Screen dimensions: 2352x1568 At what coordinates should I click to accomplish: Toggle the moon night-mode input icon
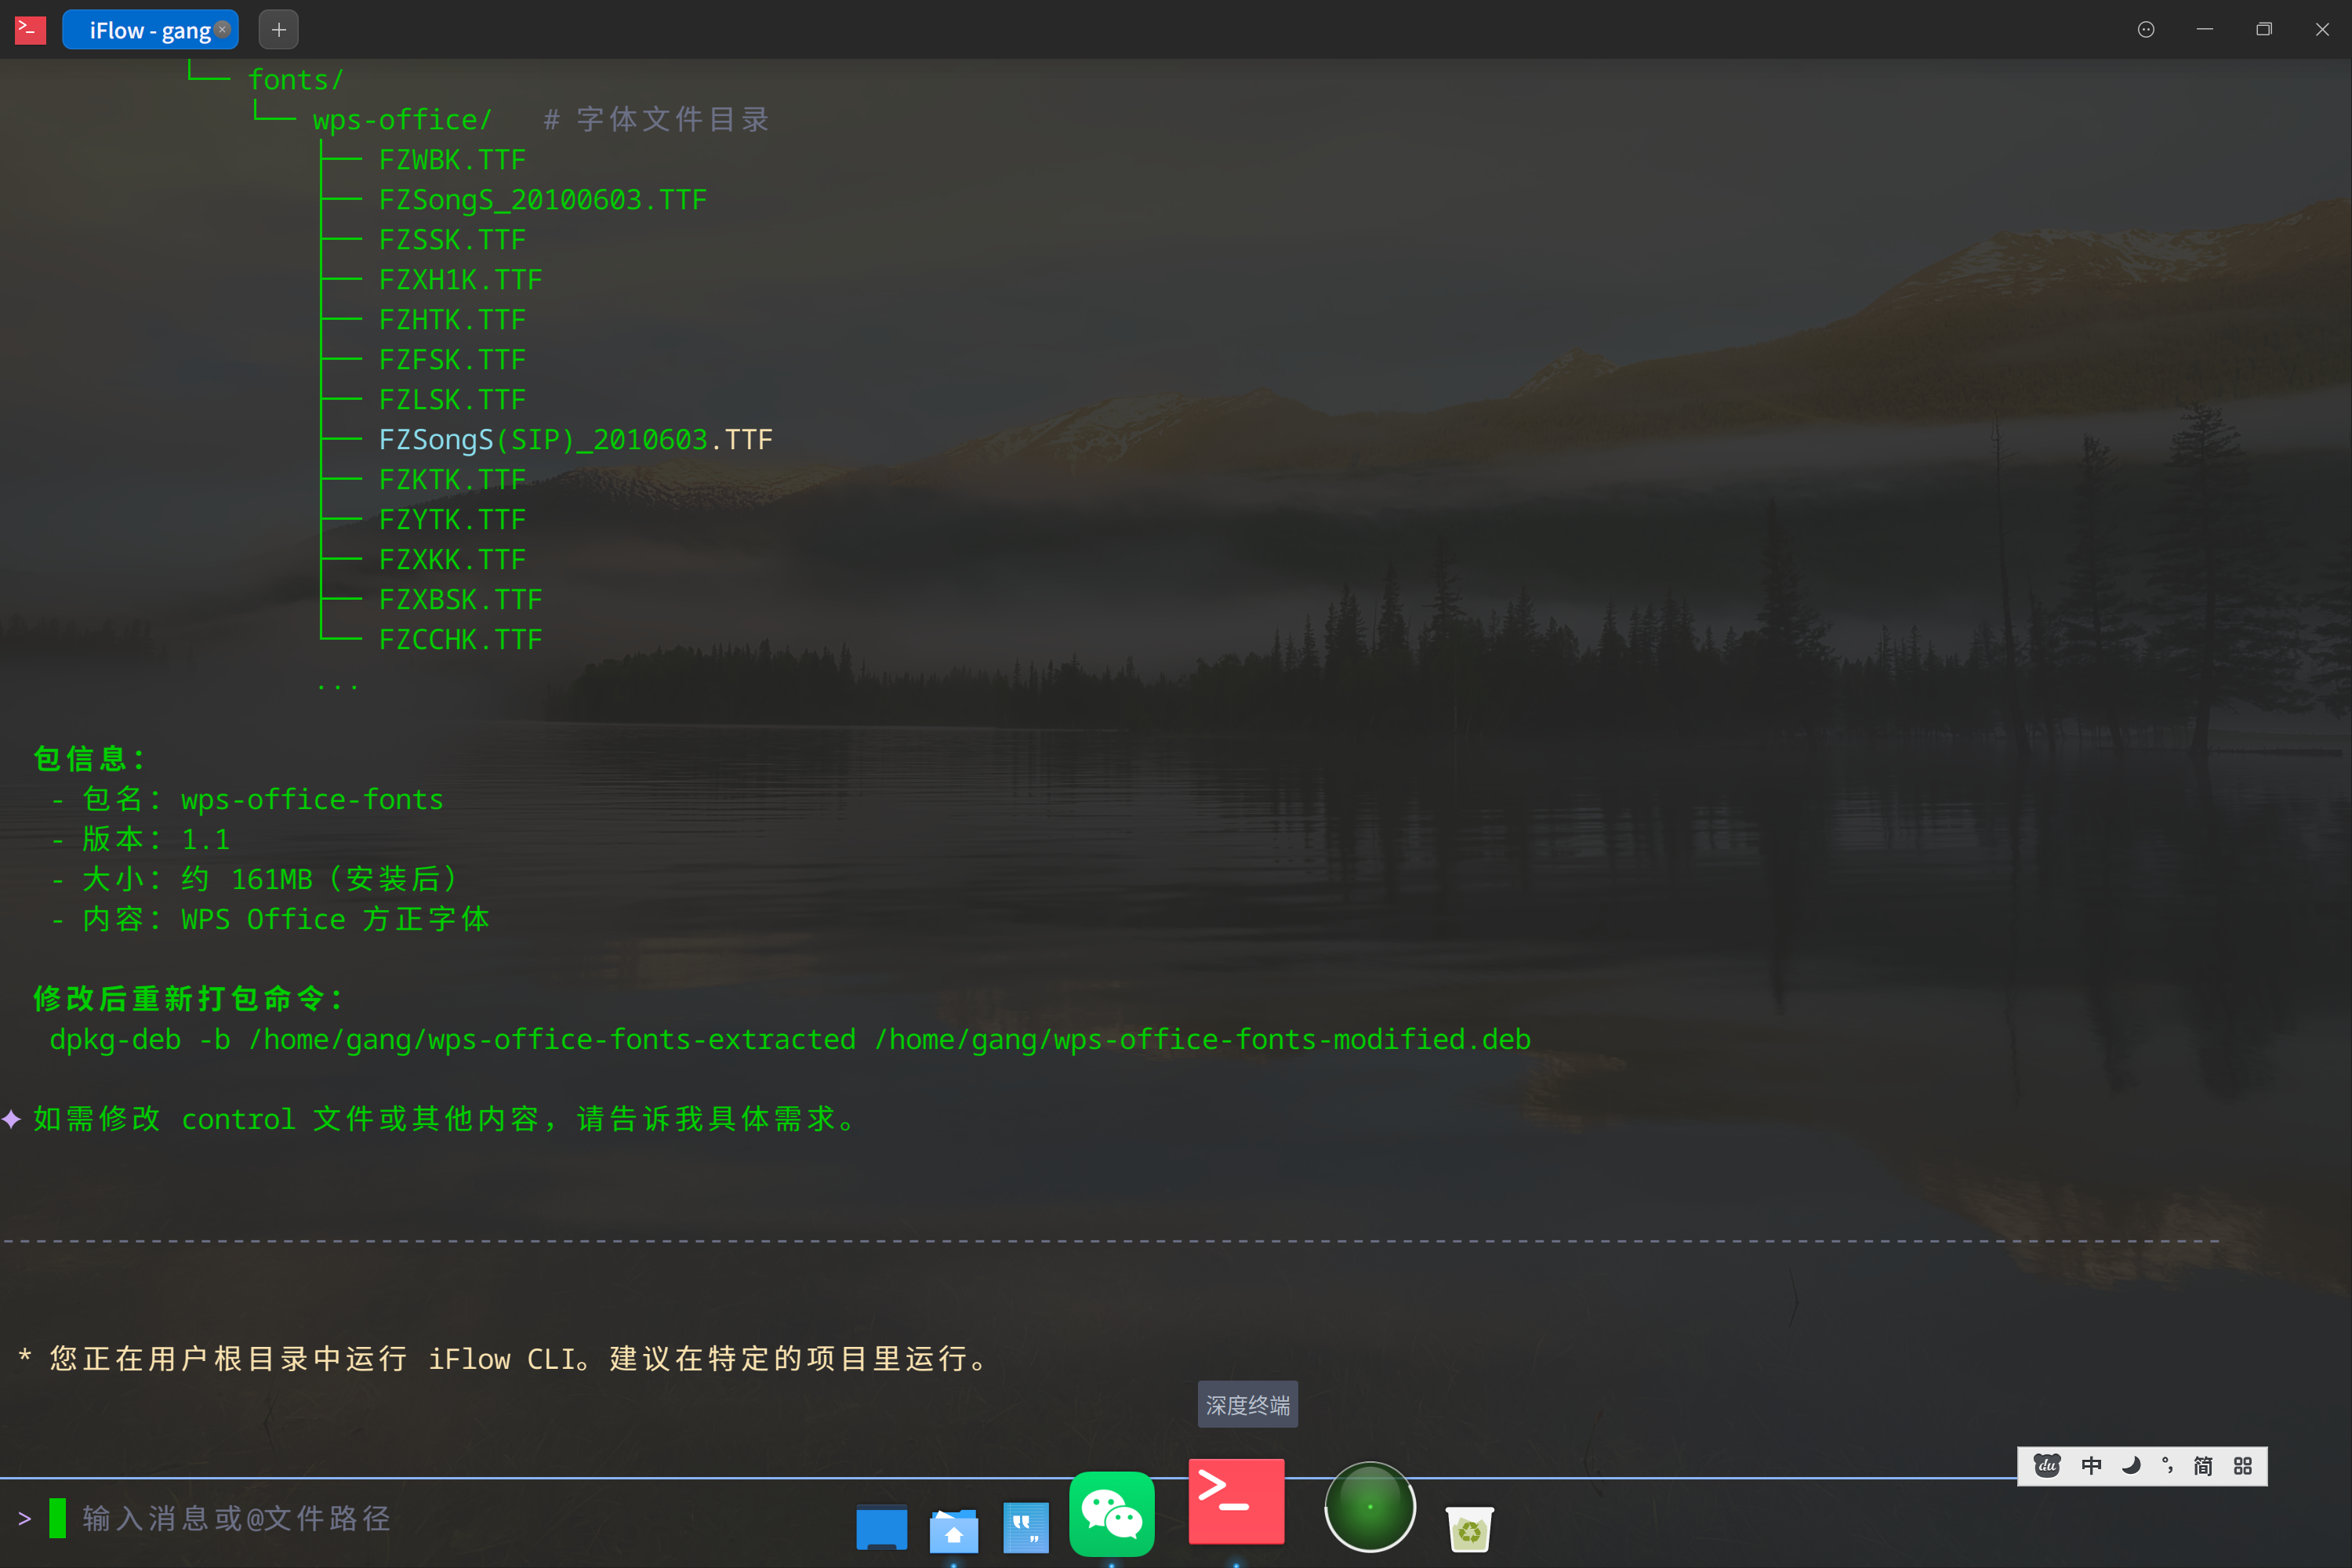click(2130, 1466)
